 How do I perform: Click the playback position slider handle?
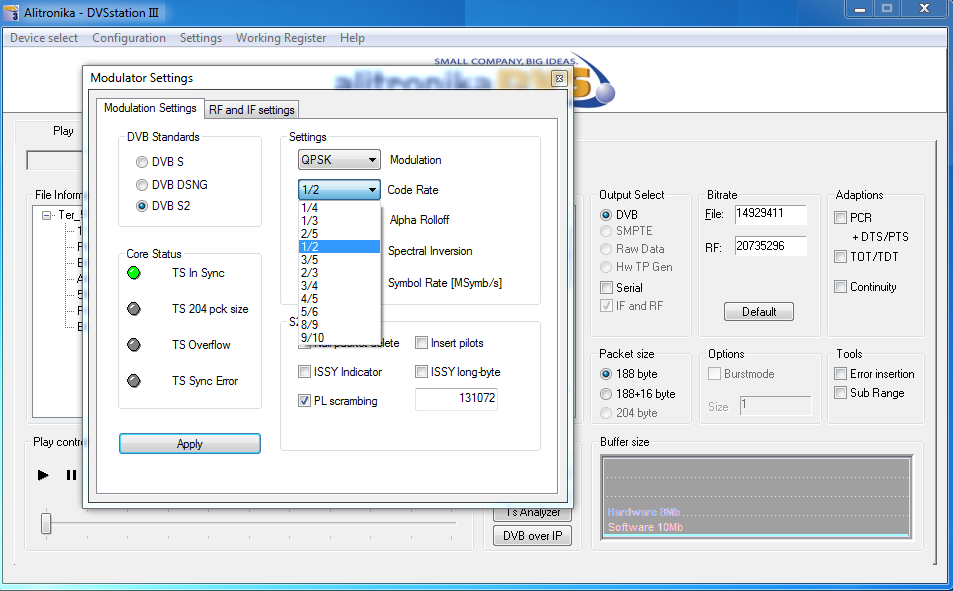pos(46,522)
